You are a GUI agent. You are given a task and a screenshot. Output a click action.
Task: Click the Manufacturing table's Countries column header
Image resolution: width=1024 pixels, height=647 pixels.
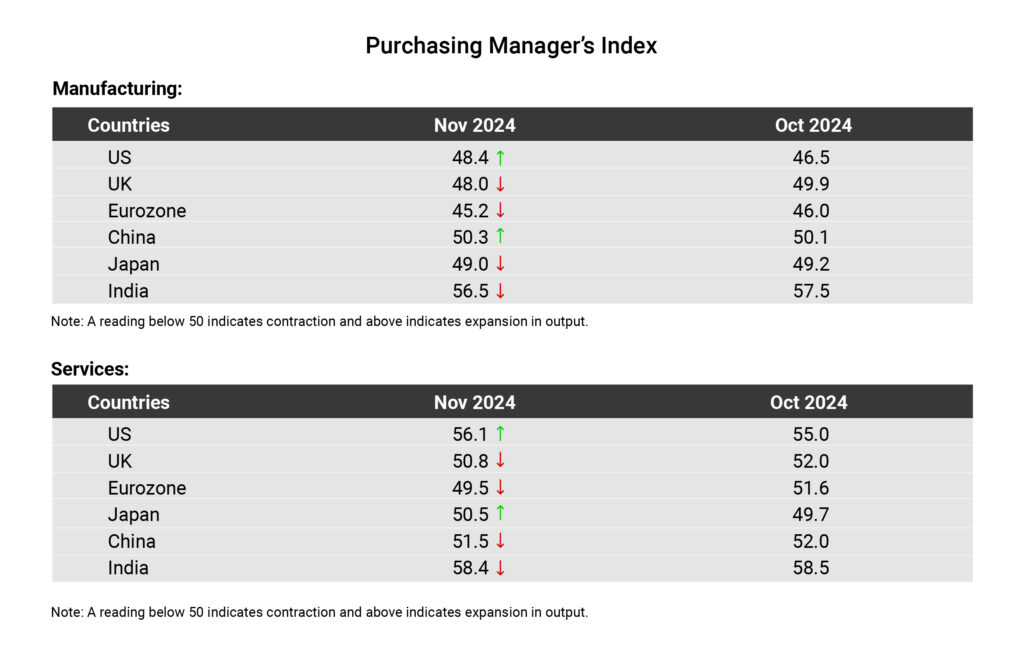[128, 125]
